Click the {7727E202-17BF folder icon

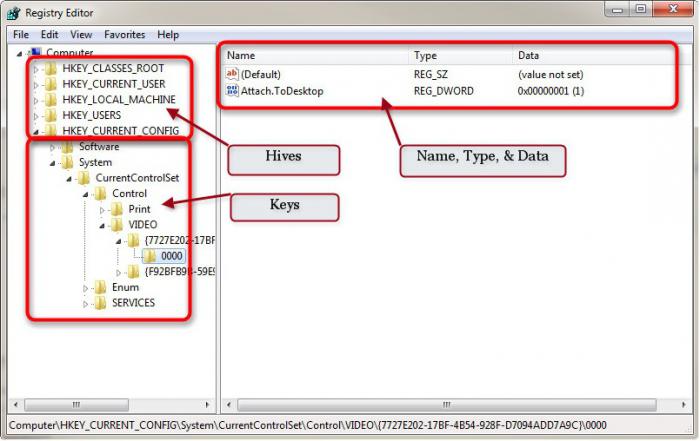coord(133,241)
